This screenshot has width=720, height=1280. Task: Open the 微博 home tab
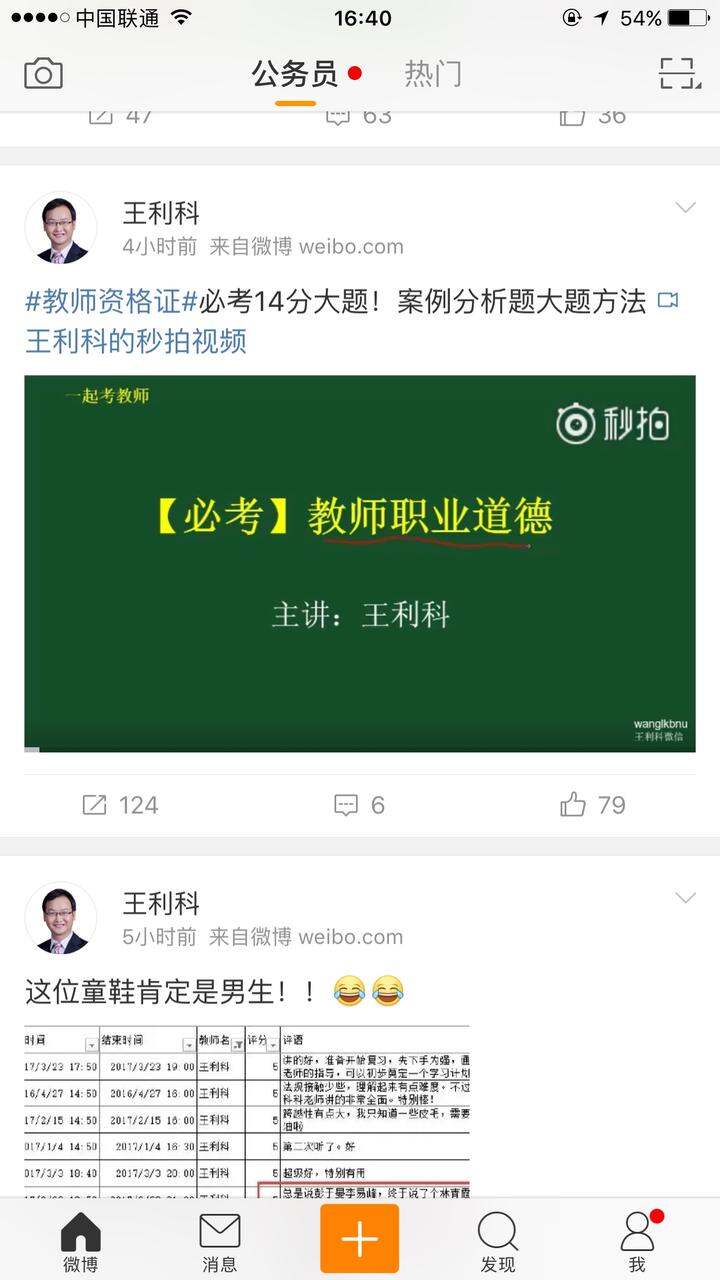tap(81, 1241)
